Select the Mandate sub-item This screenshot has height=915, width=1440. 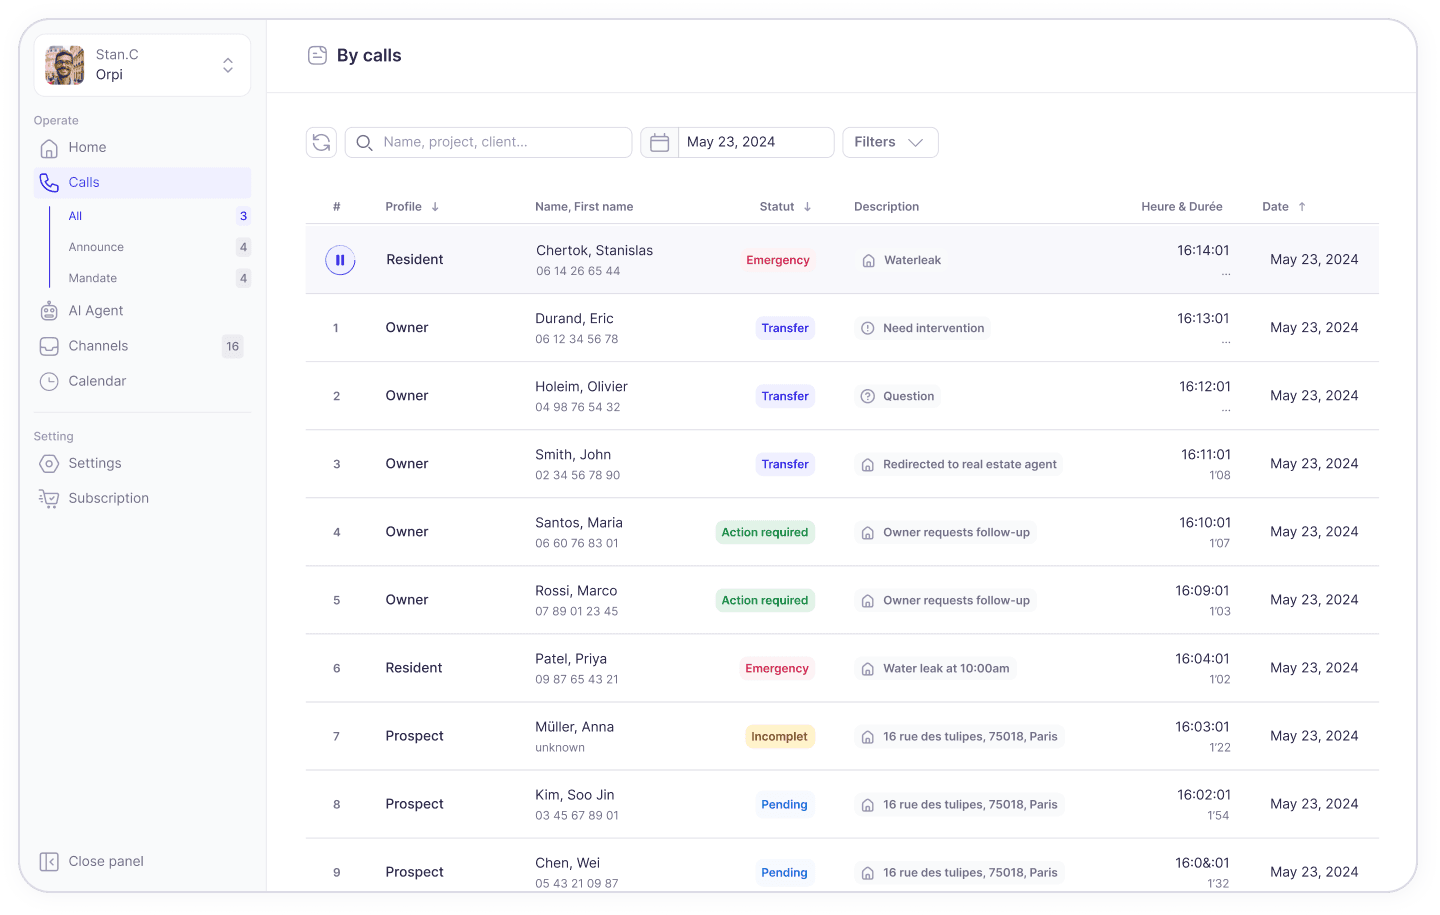point(92,278)
